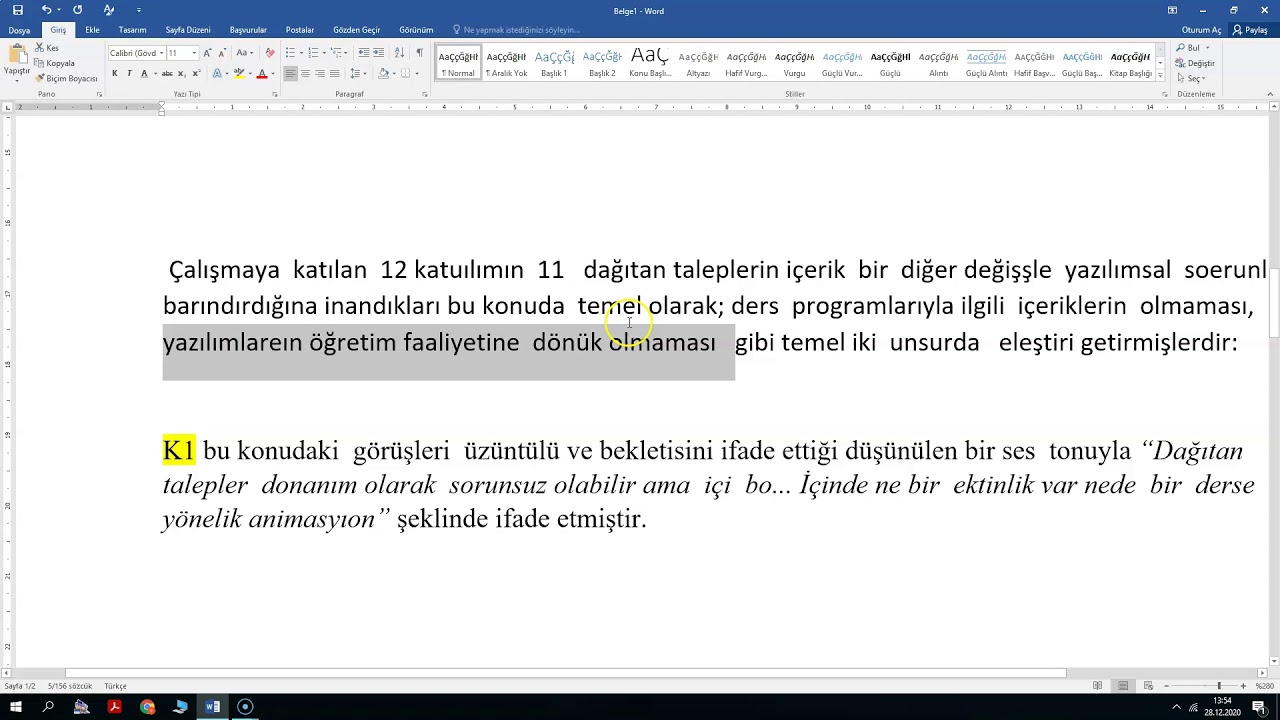Toggle show paragraph marks (¶)
The width and height of the screenshot is (1280, 720).
[x=419, y=53]
